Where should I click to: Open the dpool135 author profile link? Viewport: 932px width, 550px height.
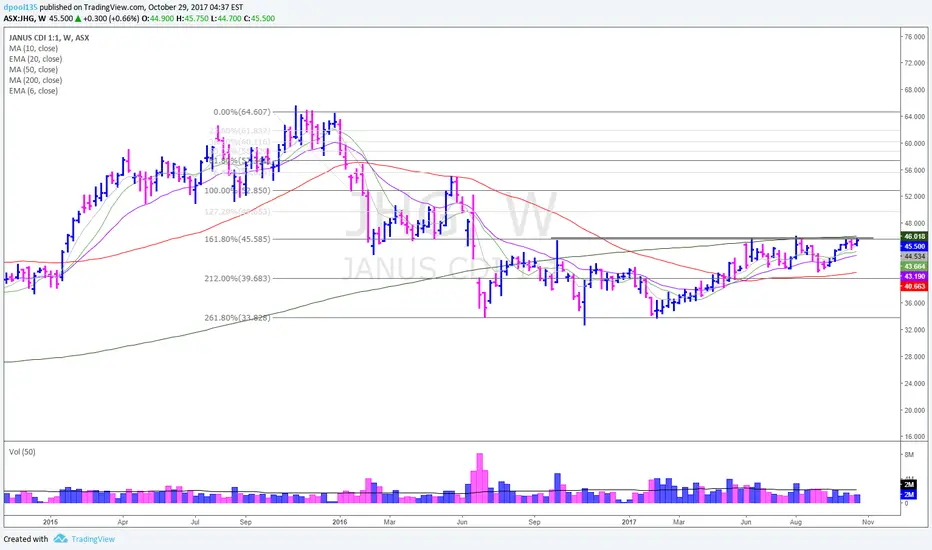click(21, 8)
